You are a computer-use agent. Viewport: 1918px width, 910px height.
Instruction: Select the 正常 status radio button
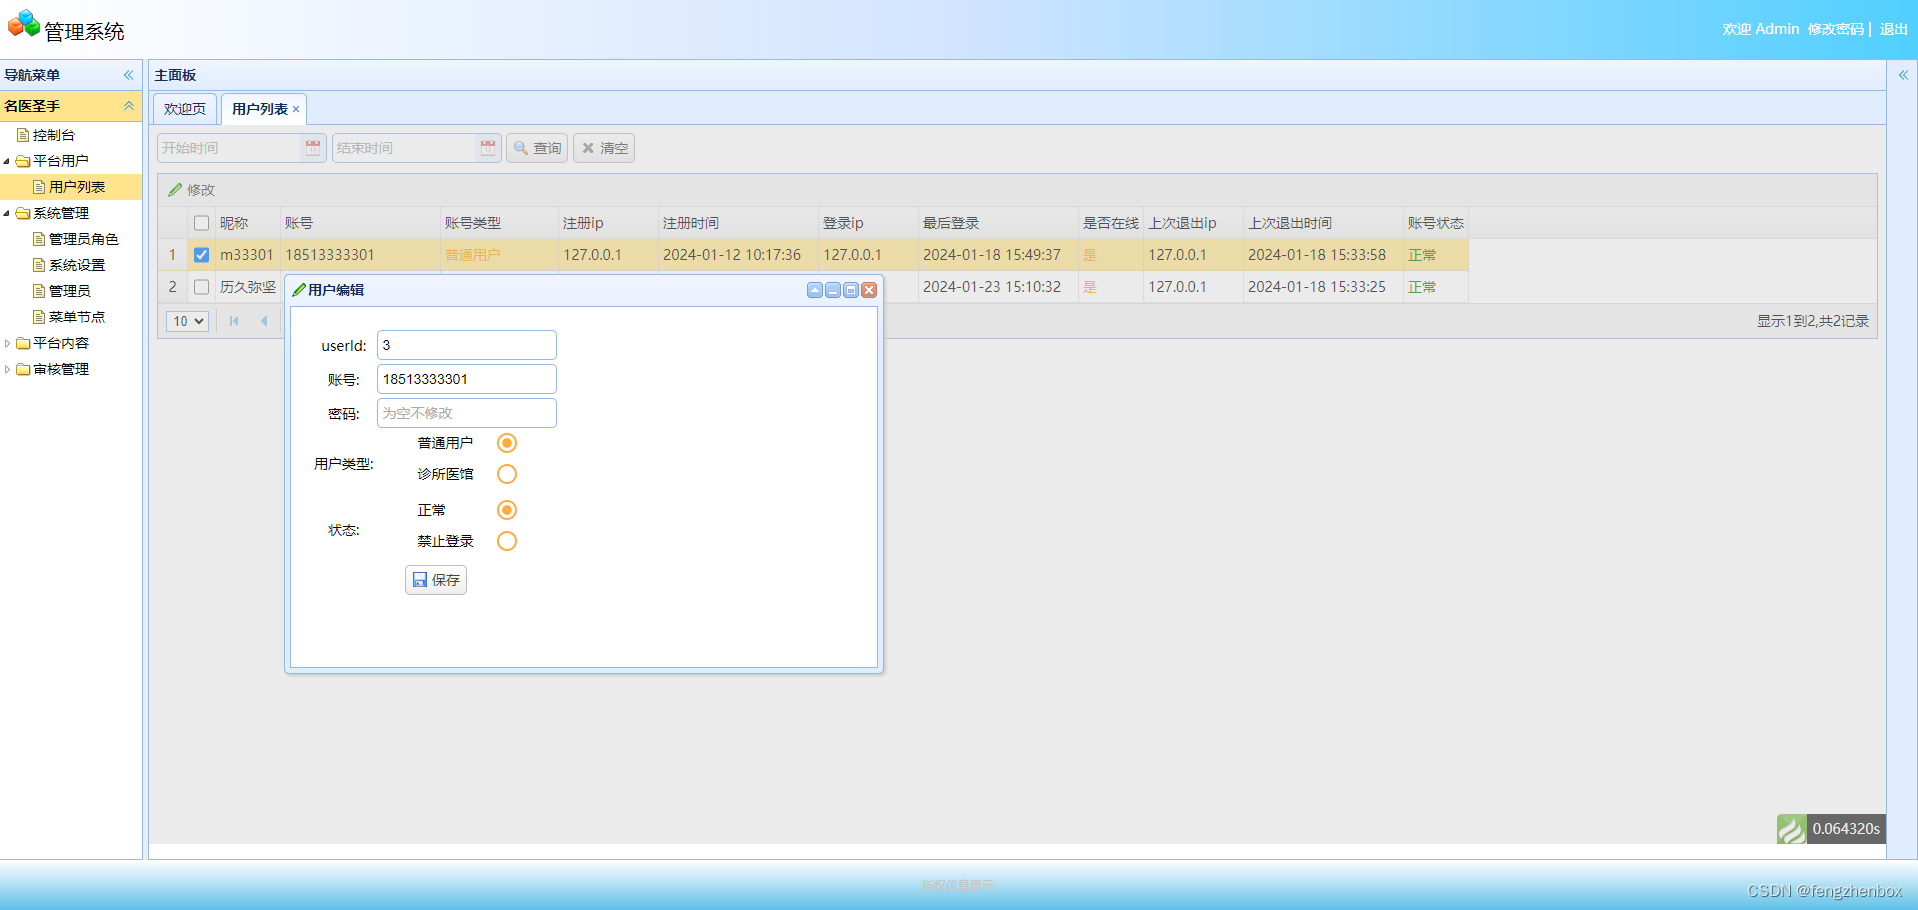tap(507, 510)
